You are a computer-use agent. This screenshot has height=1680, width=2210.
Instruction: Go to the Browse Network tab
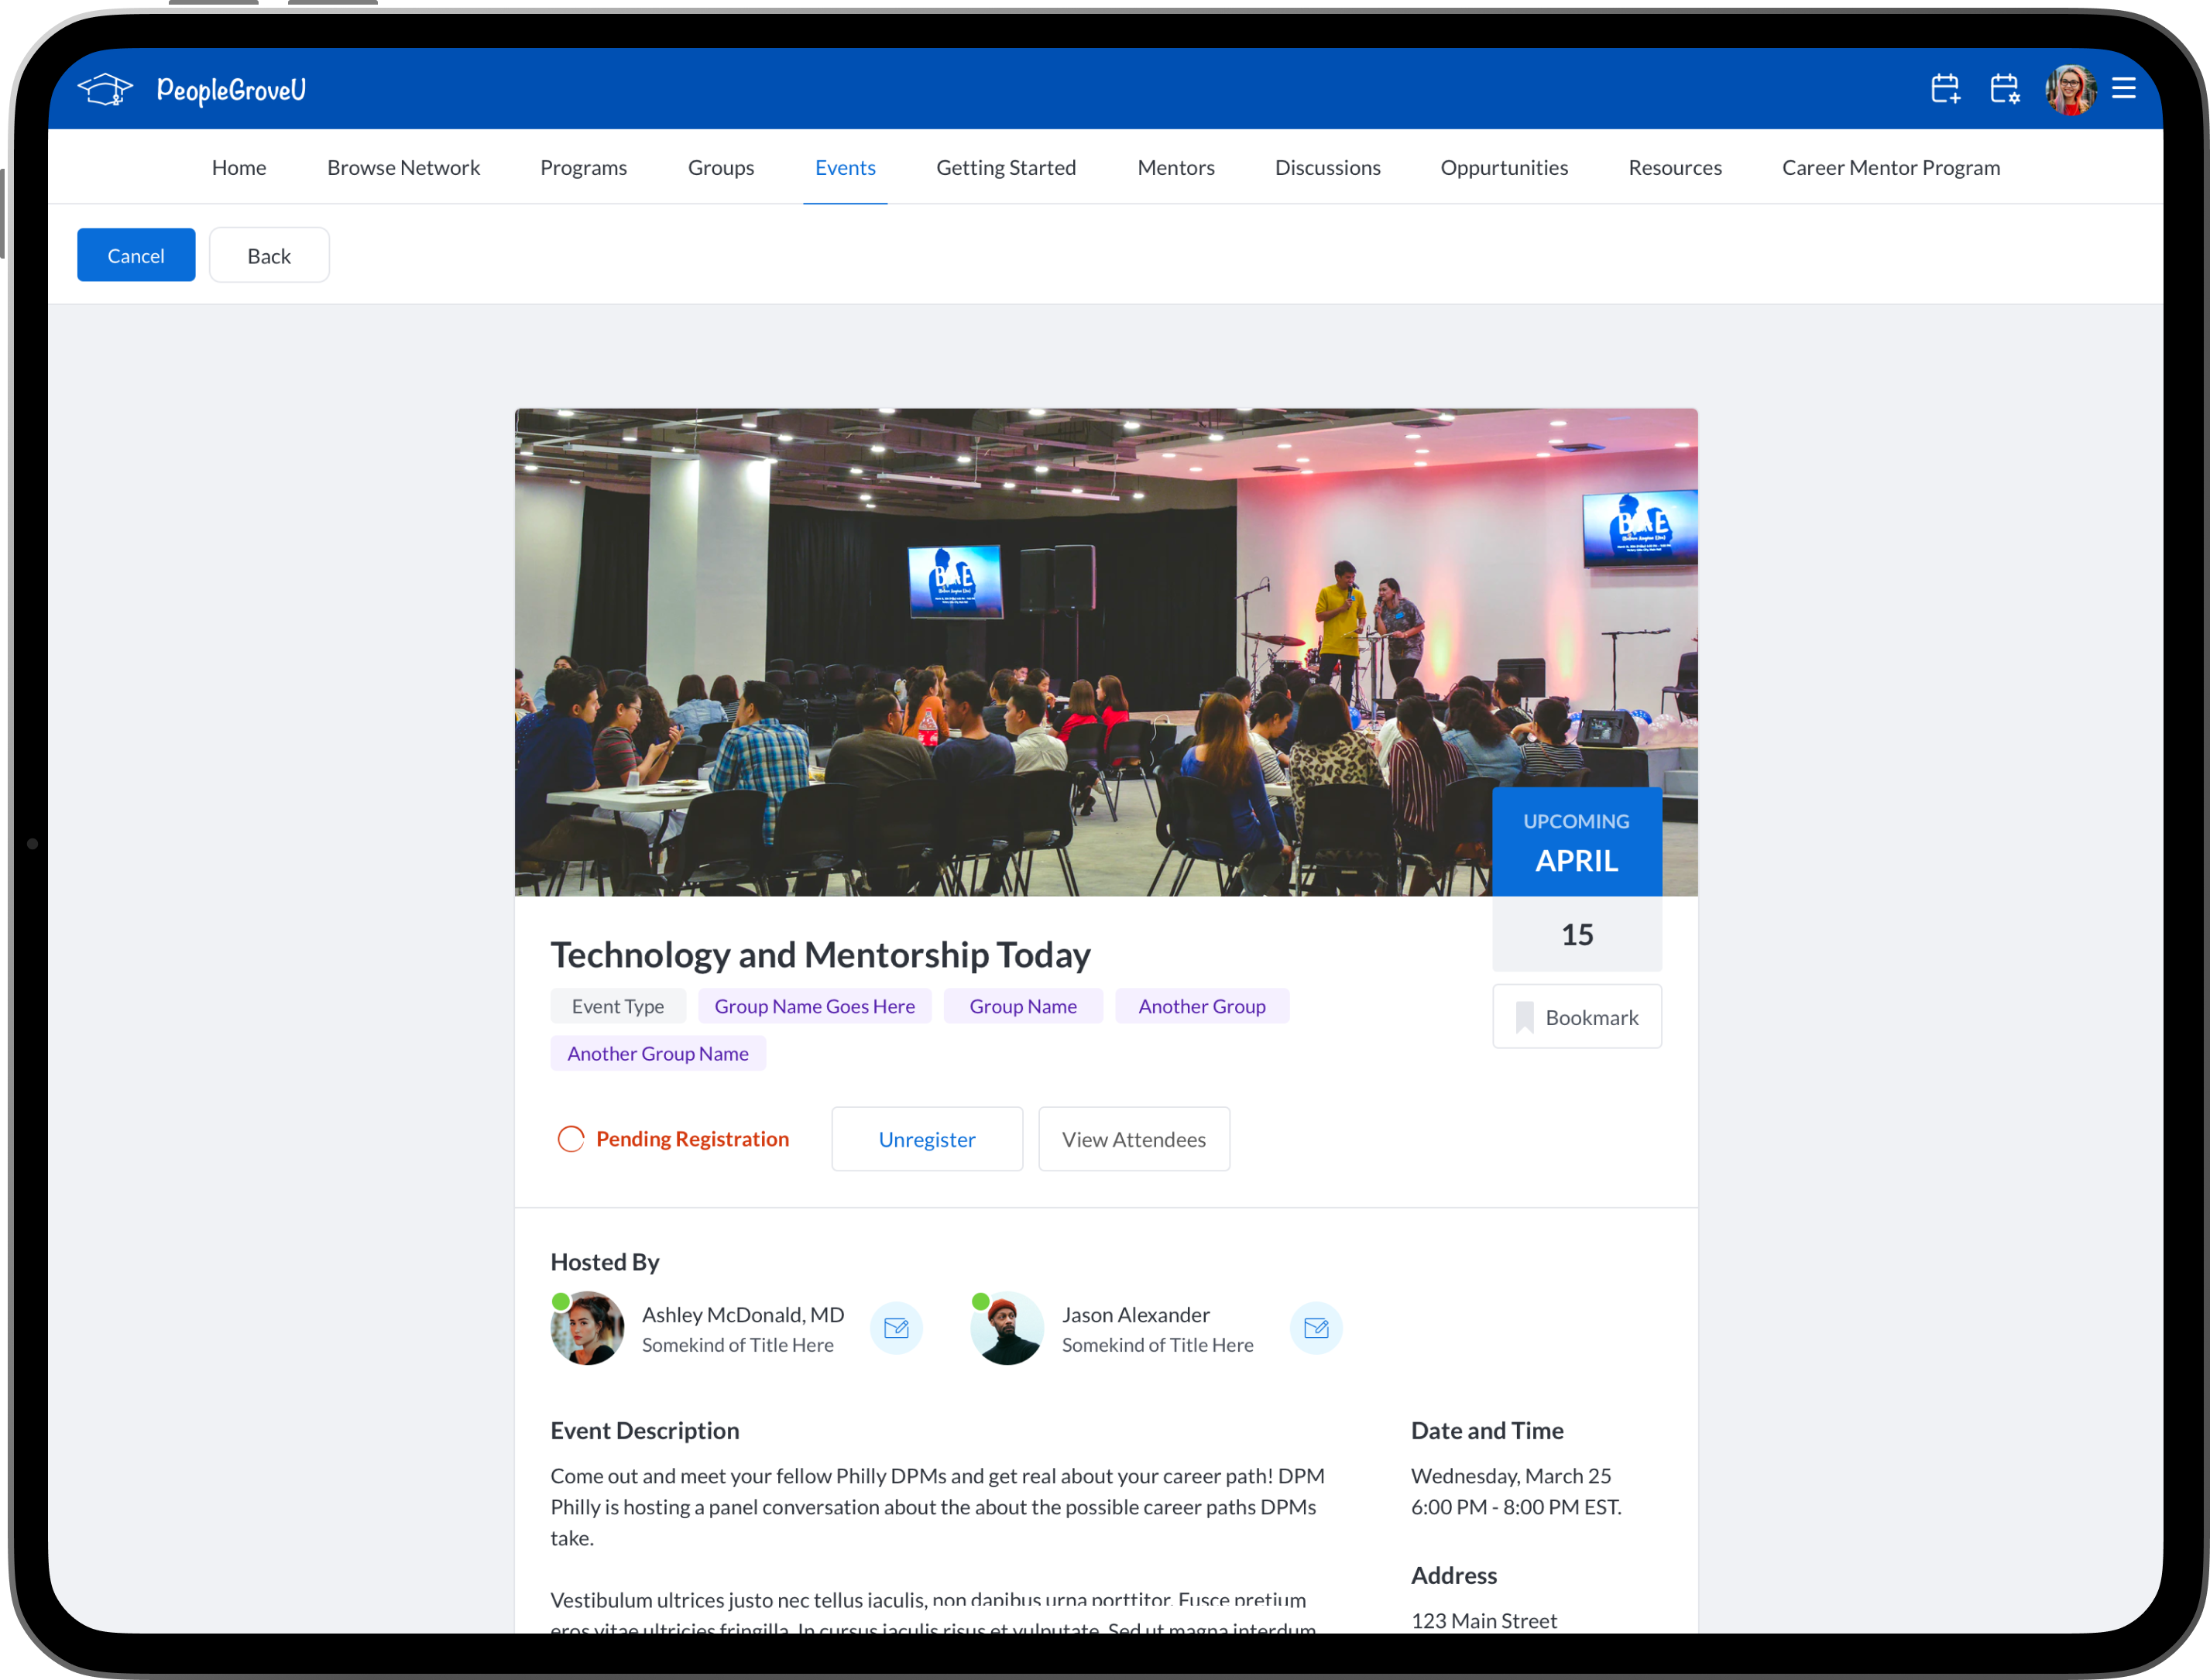[403, 168]
